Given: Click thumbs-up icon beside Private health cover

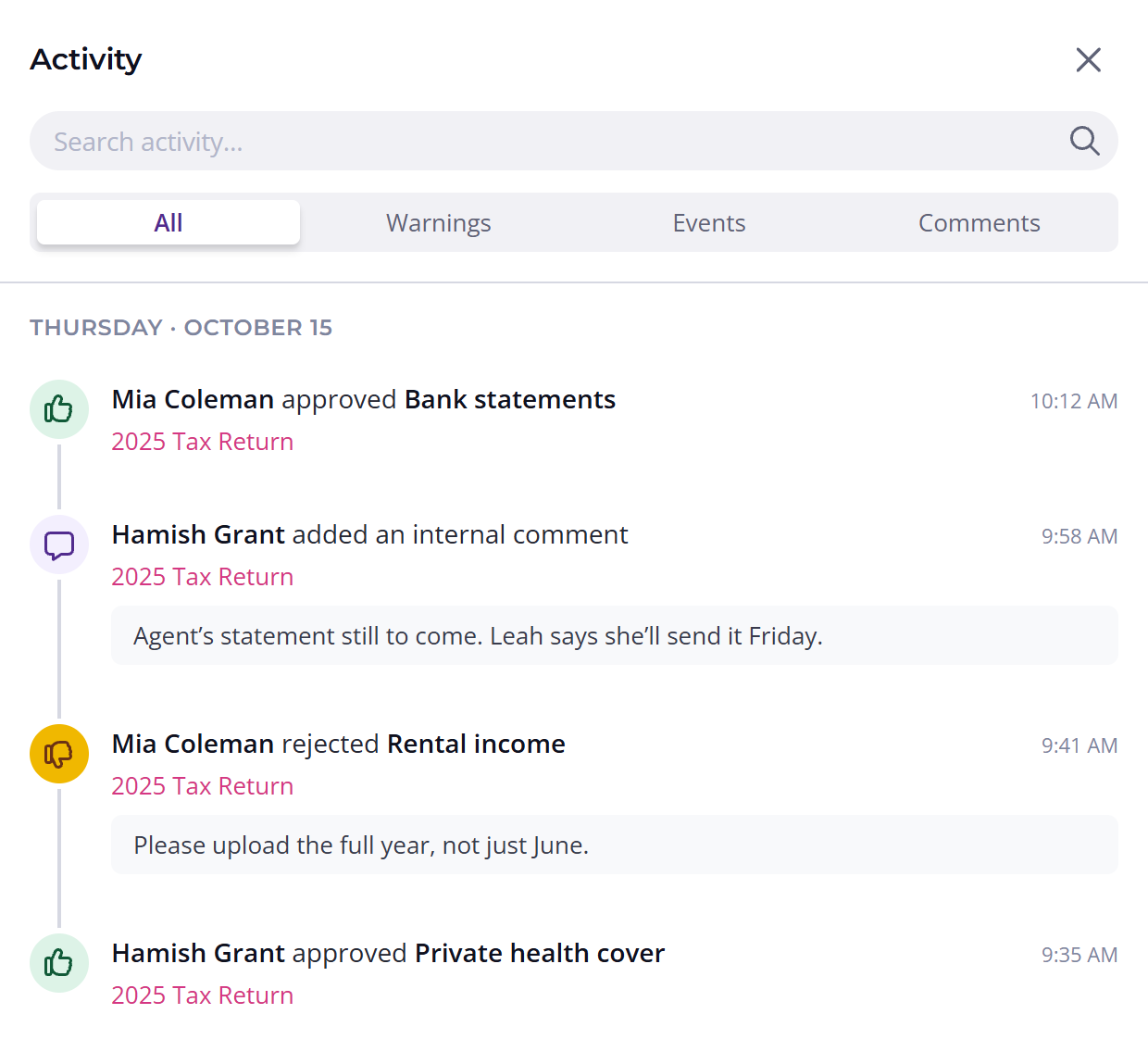Looking at the screenshot, I should pyautogui.click(x=59, y=963).
